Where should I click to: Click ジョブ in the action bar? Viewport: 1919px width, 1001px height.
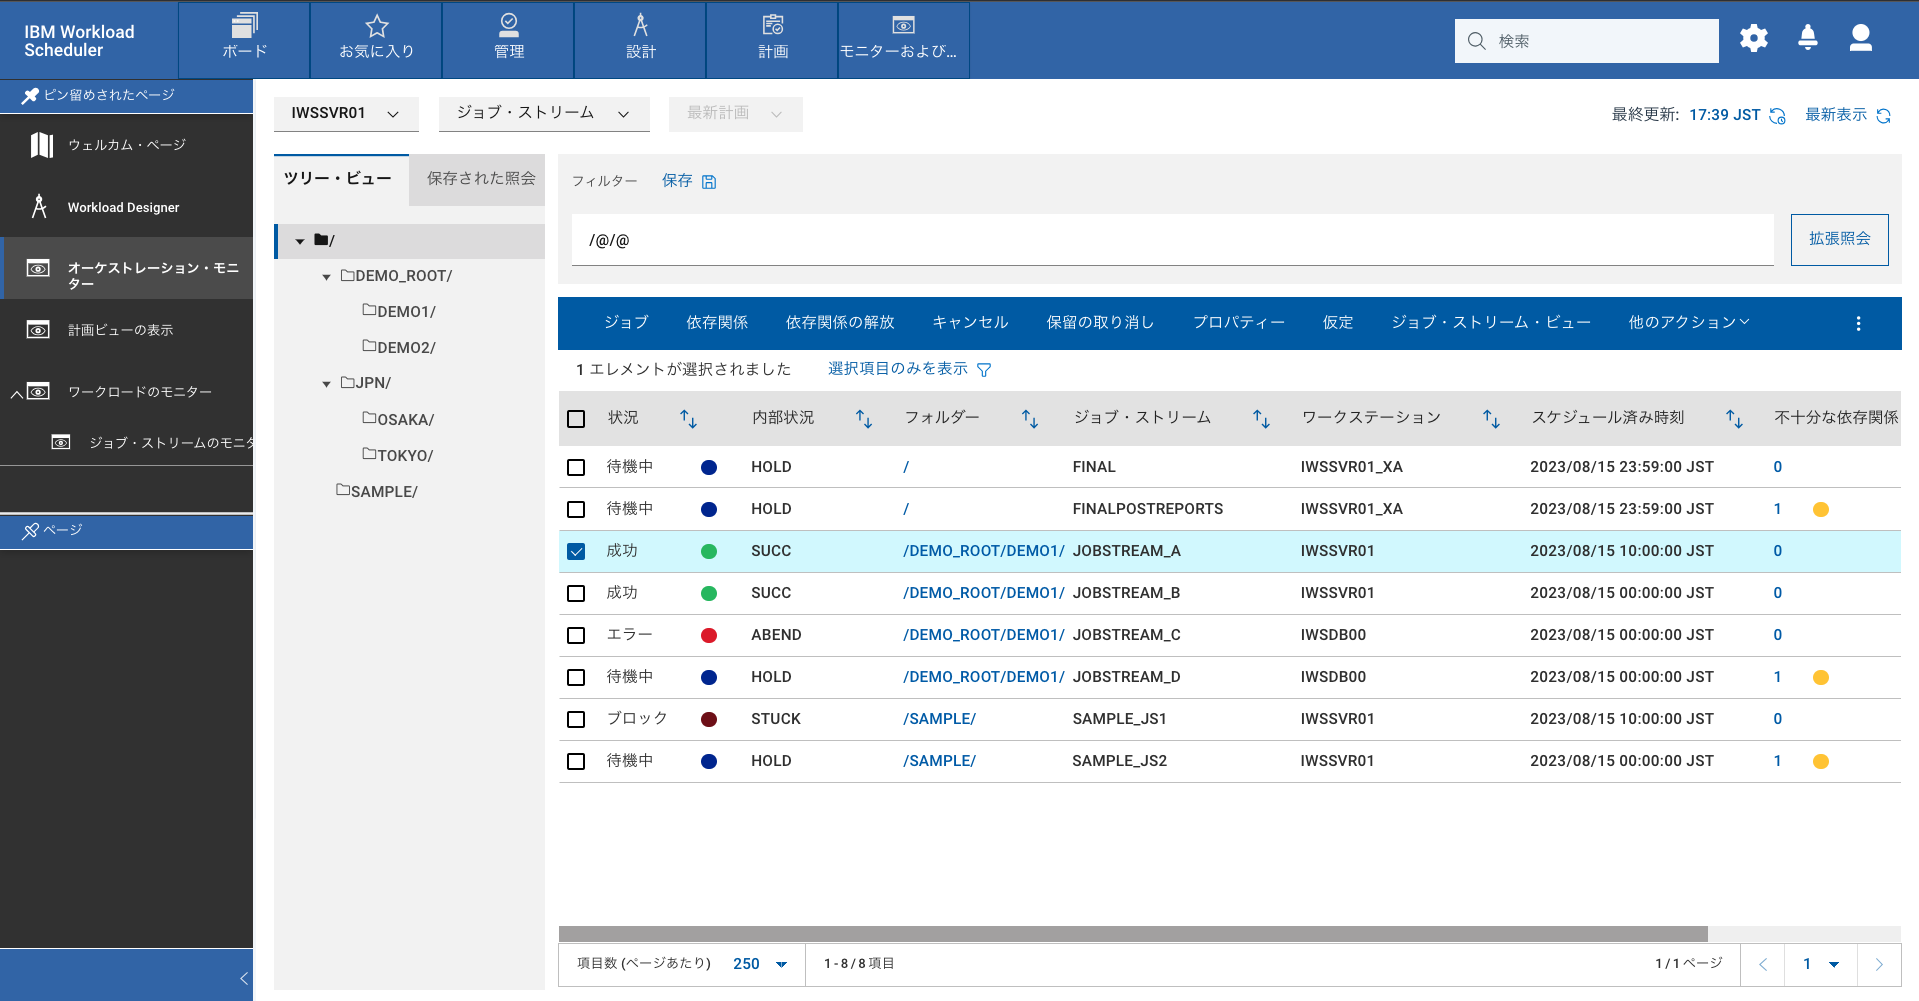(626, 322)
